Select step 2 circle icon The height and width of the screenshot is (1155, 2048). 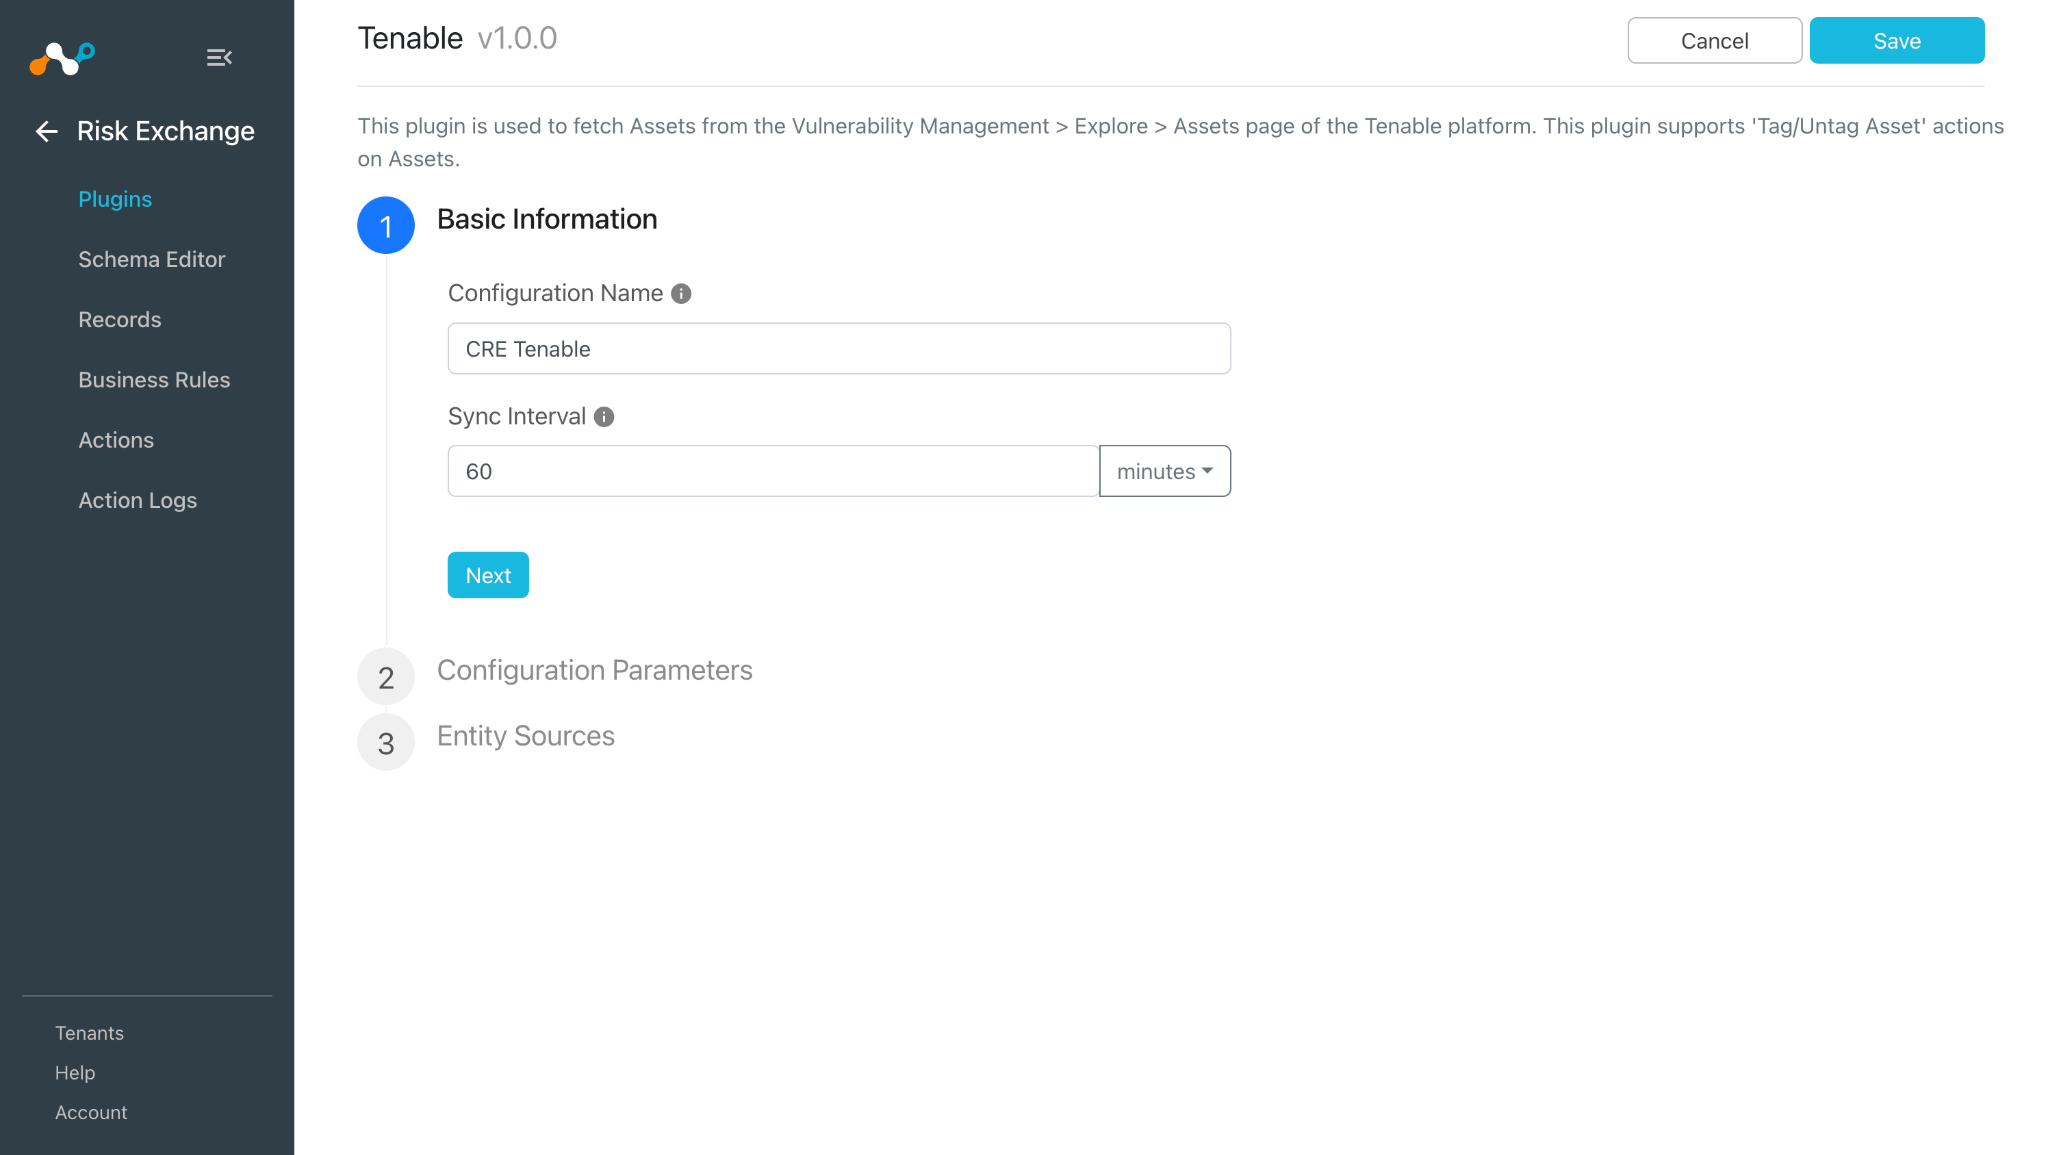[x=386, y=677]
